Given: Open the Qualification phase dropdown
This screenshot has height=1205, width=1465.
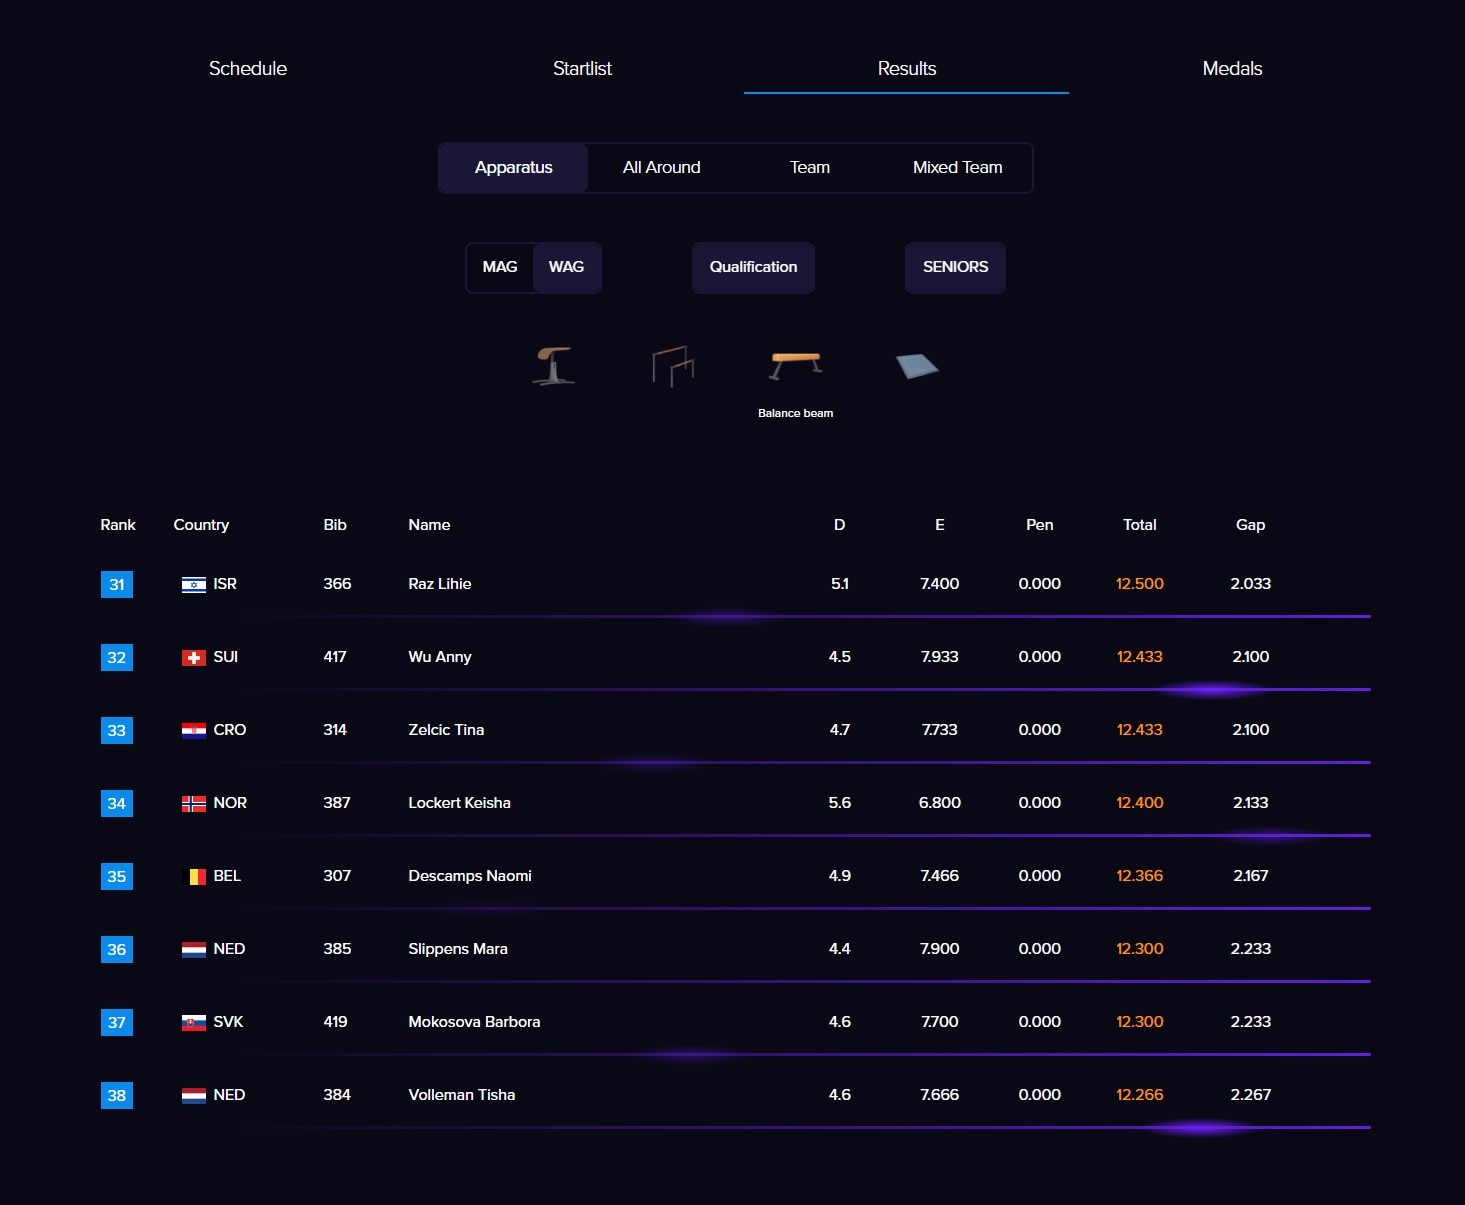Looking at the screenshot, I should click(x=753, y=267).
